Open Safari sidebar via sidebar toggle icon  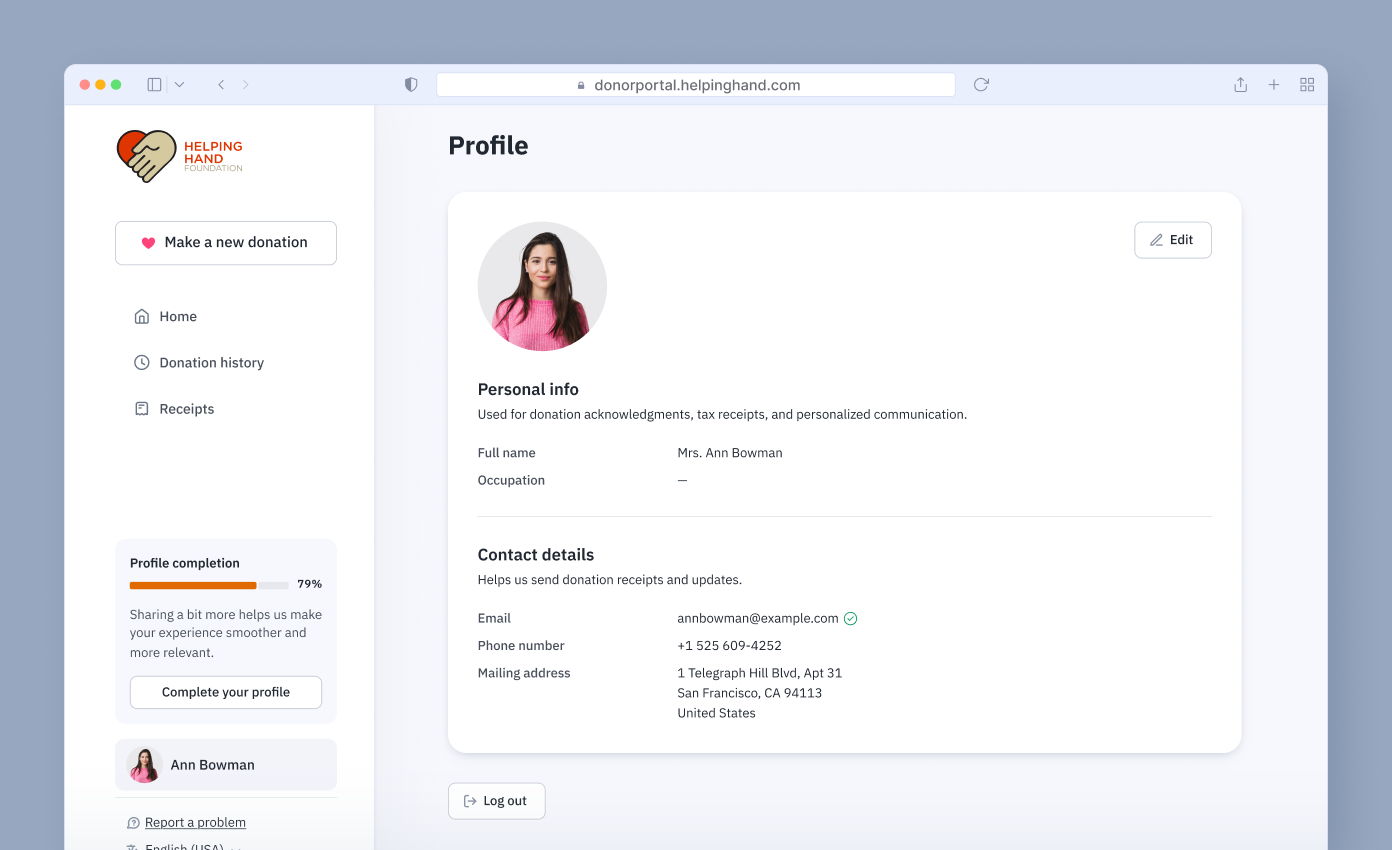(154, 84)
